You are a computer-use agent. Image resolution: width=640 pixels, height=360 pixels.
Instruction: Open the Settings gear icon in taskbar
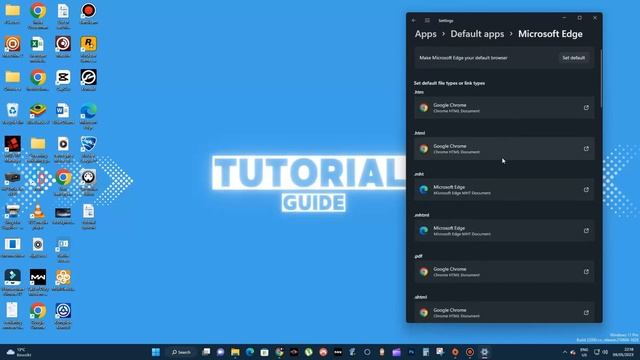coord(484,352)
